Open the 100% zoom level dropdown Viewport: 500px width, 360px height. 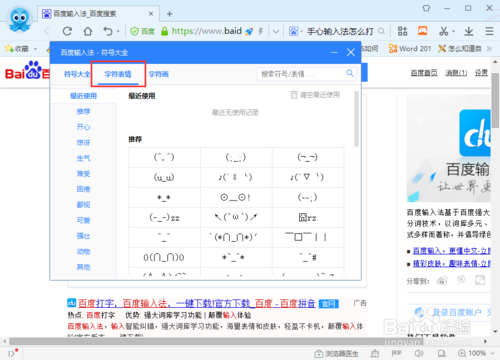(x=477, y=353)
